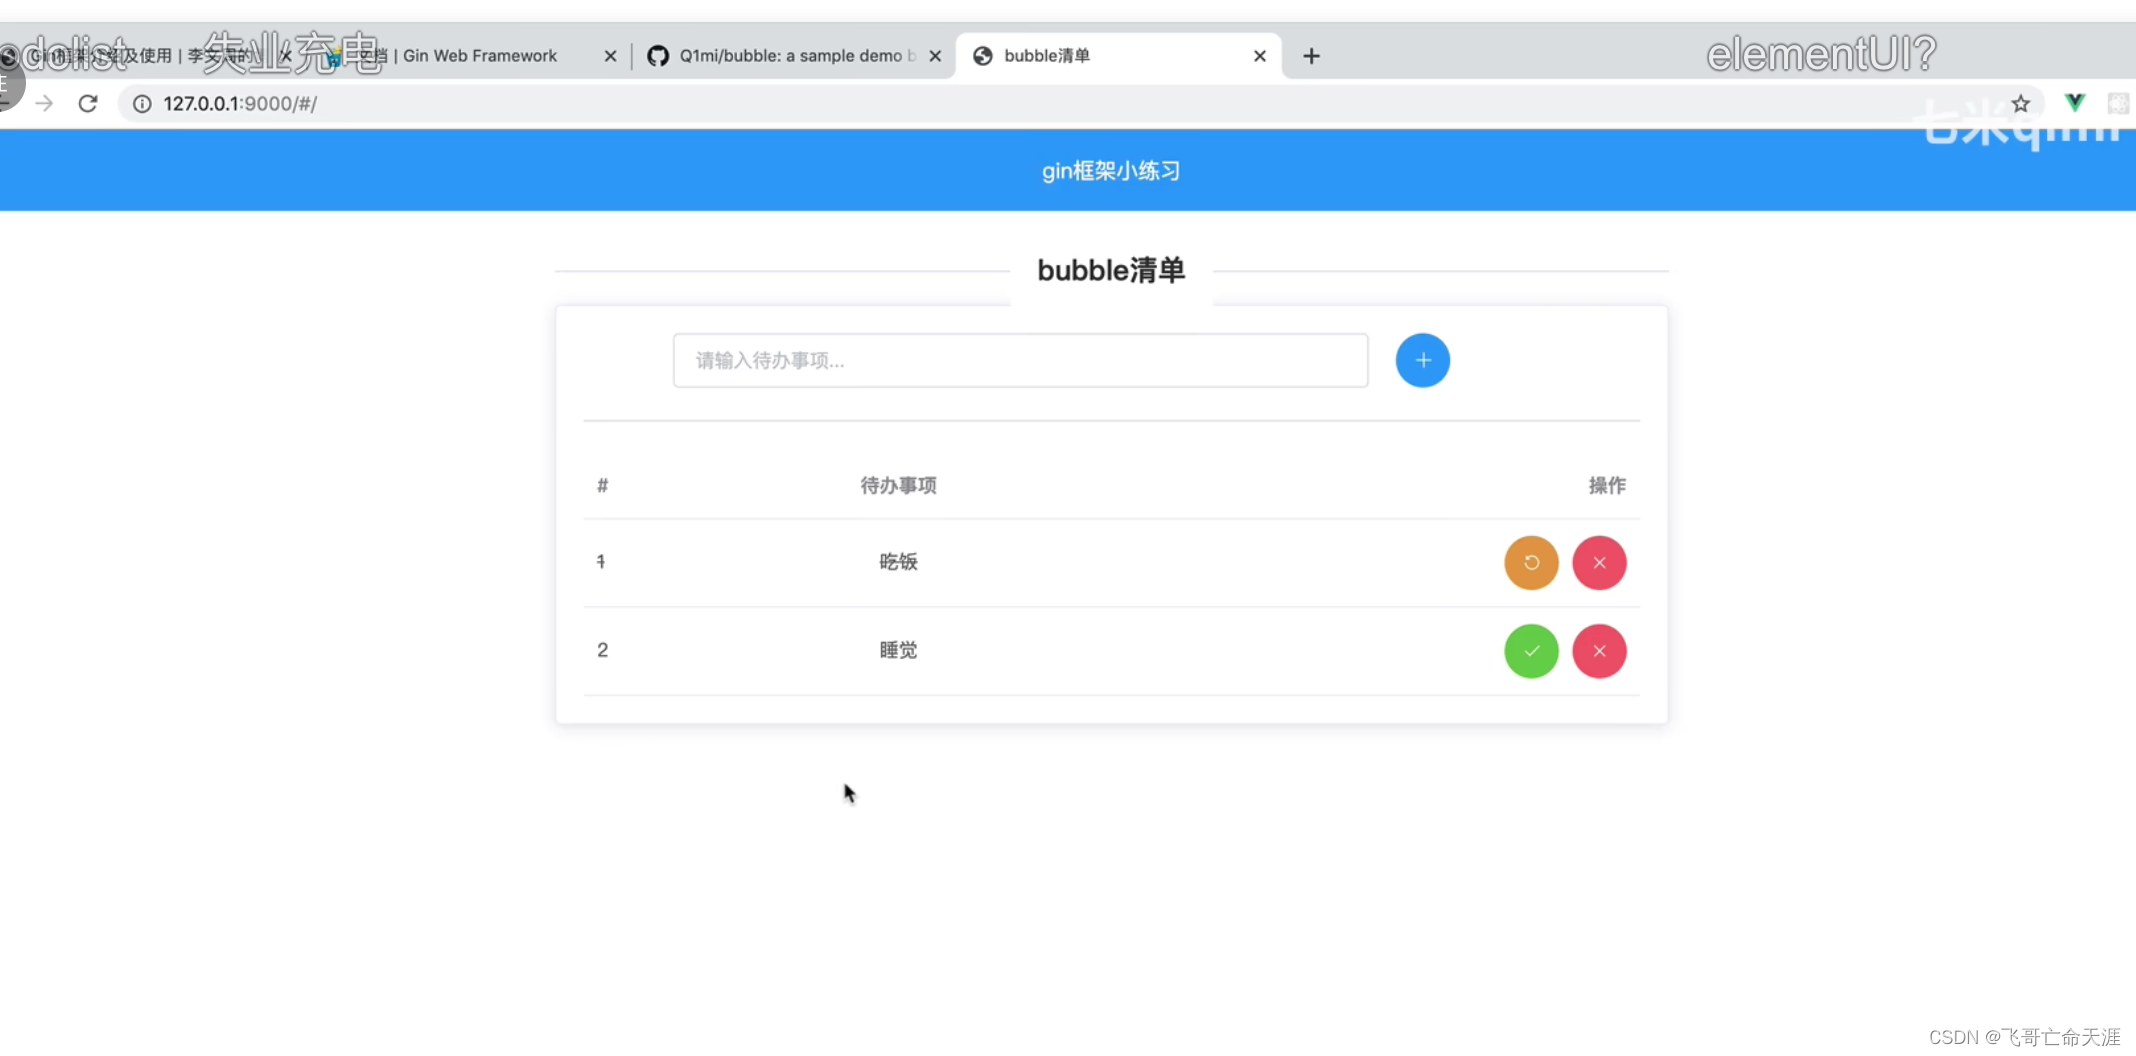Delete the 睡觉 todo item

pos(1599,651)
